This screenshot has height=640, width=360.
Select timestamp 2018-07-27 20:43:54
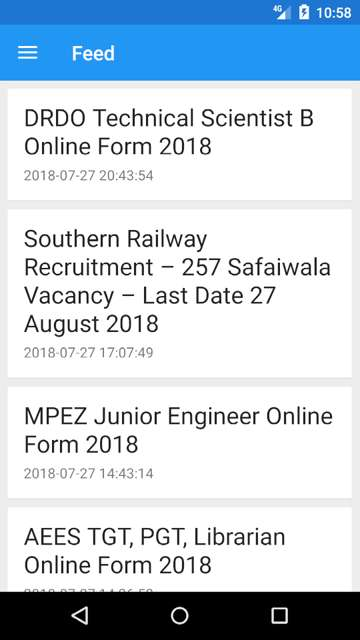point(89,176)
